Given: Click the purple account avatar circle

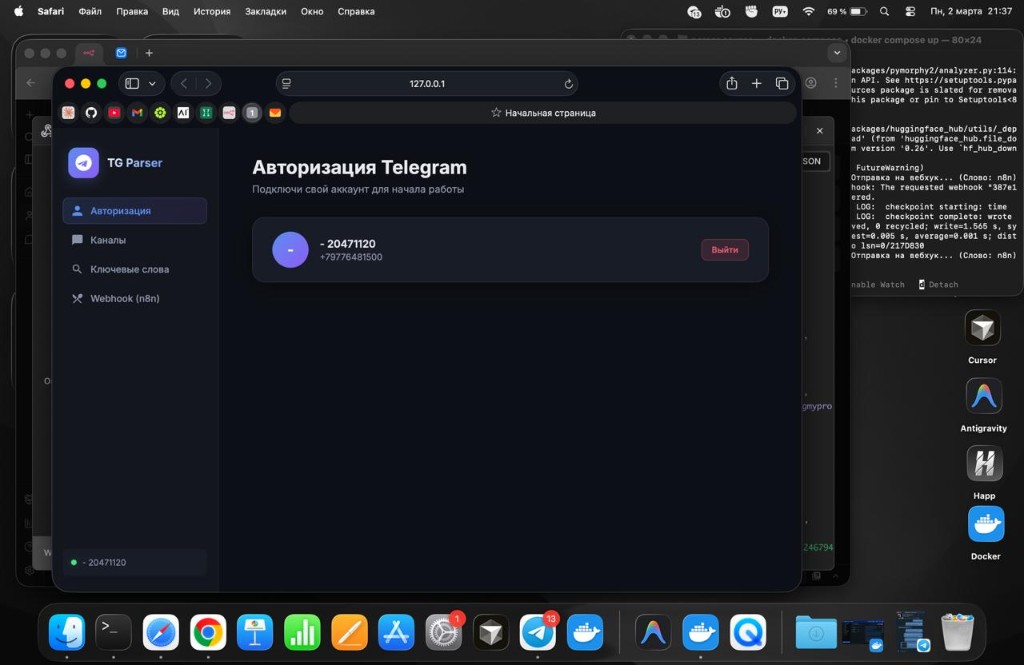Looking at the screenshot, I should pos(290,250).
